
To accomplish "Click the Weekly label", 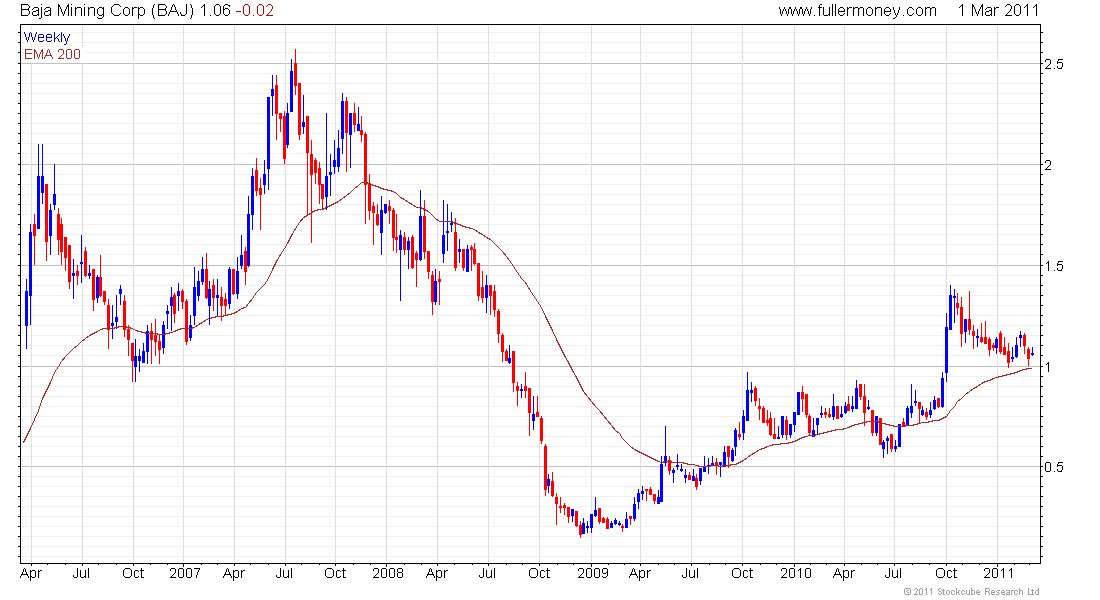I will coord(47,37).
